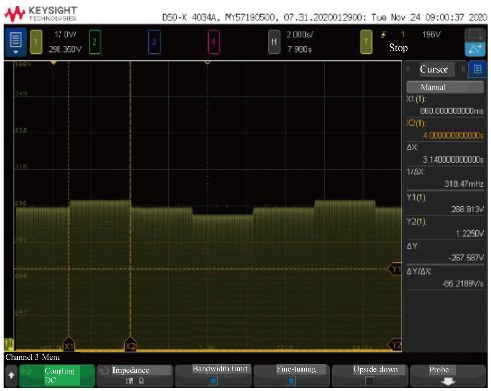Click the trigger level 196V value
491x391 pixels.
tap(431, 34)
